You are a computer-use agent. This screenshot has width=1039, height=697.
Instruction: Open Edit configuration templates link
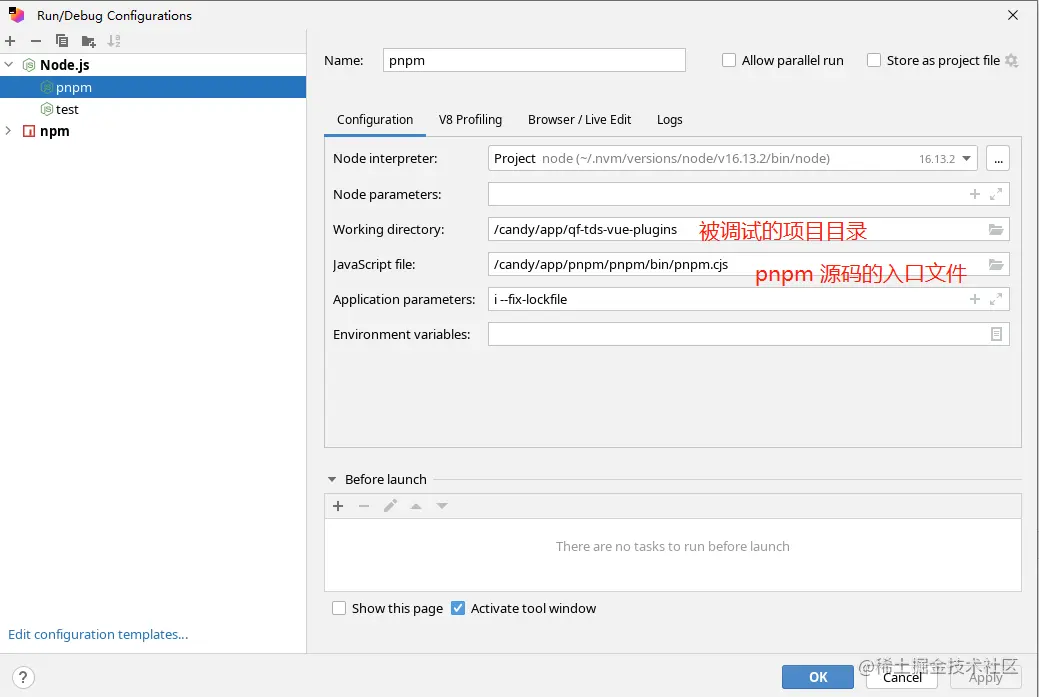[x=98, y=634]
